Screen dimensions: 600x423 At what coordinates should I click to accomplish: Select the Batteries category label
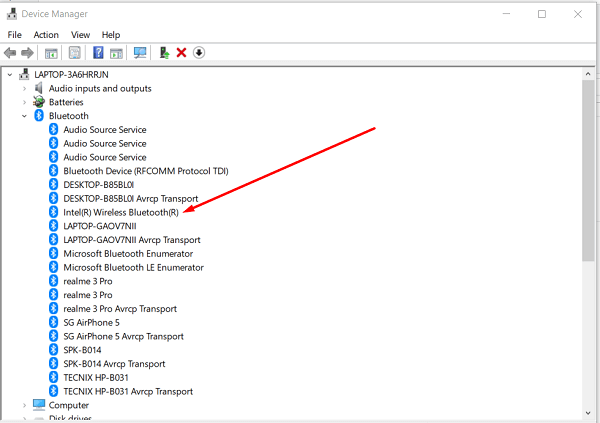[66, 102]
